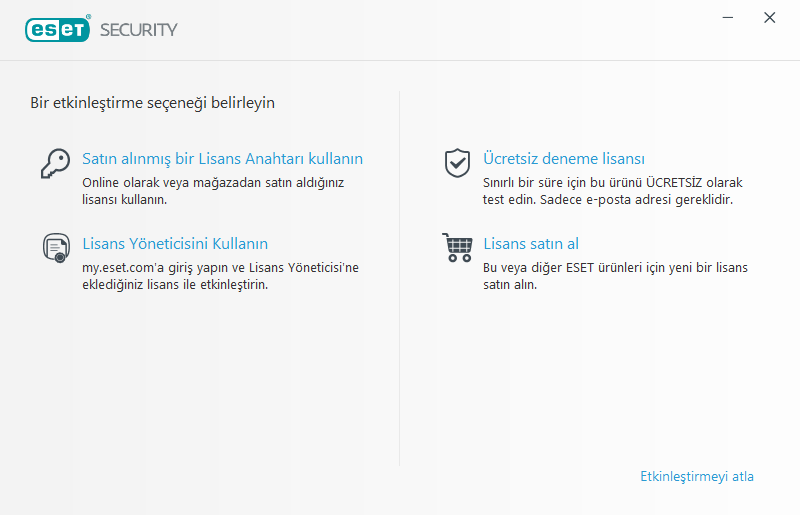Viewport: 800px width, 515px height.
Task: Click the shopping cart icon
Action: (x=457, y=247)
